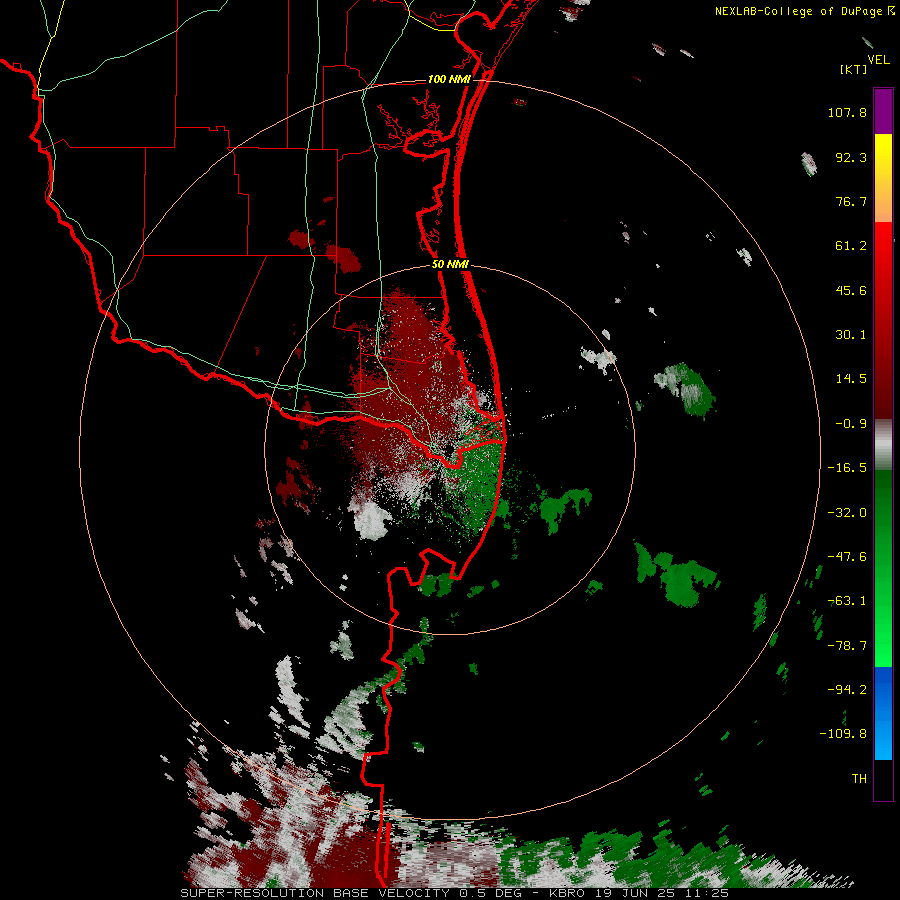Click the NEXLAB-College of DuPage title text
This screenshot has width=900, height=900.
798,11
